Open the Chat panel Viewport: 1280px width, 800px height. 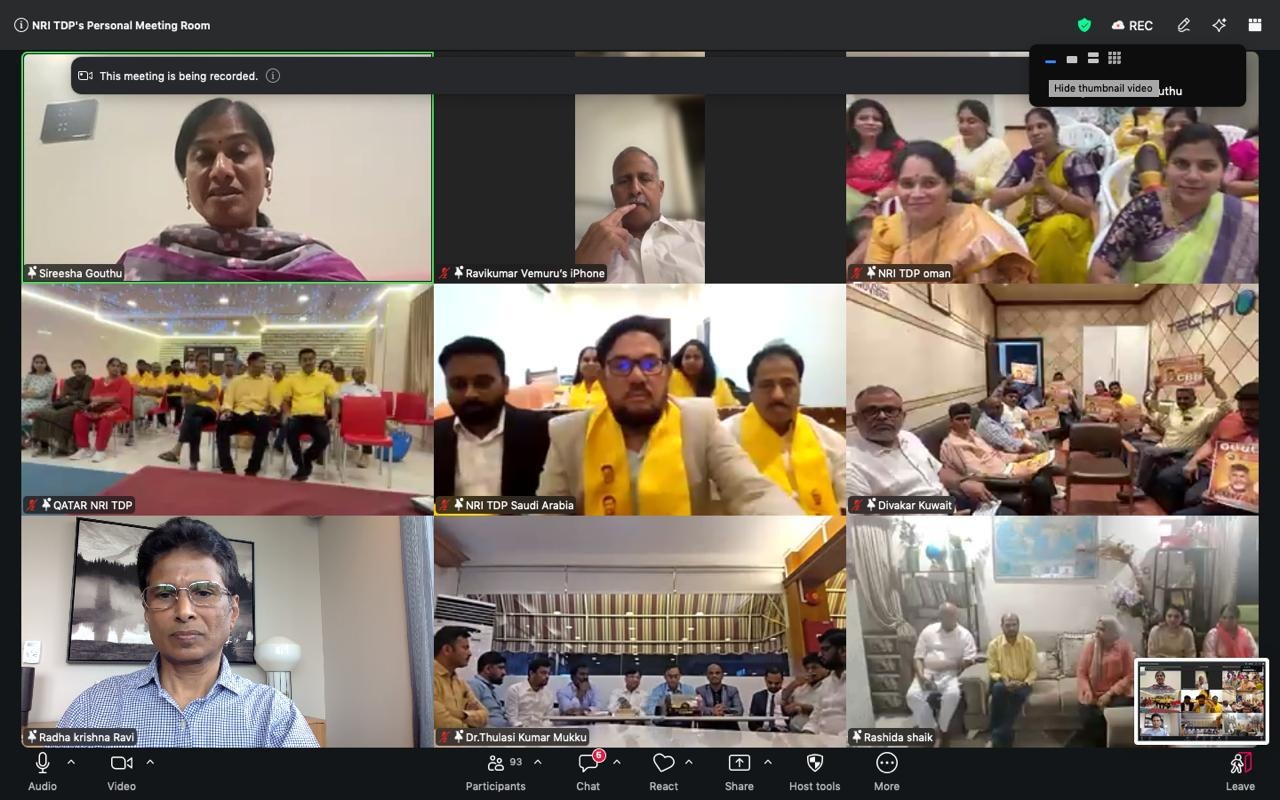(588, 771)
